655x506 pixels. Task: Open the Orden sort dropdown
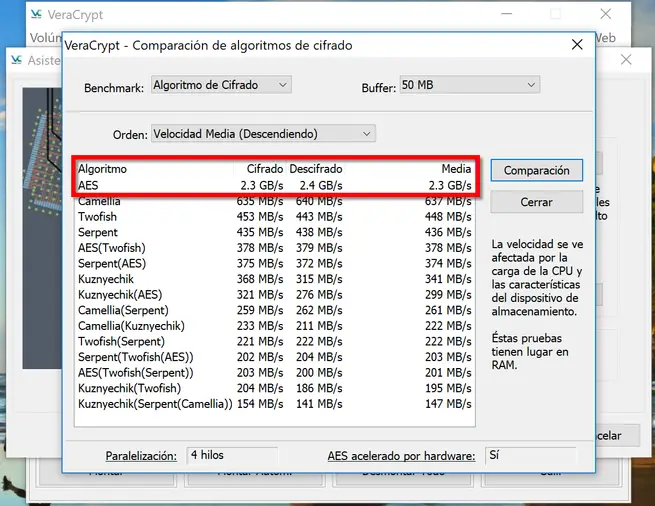click(263, 134)
